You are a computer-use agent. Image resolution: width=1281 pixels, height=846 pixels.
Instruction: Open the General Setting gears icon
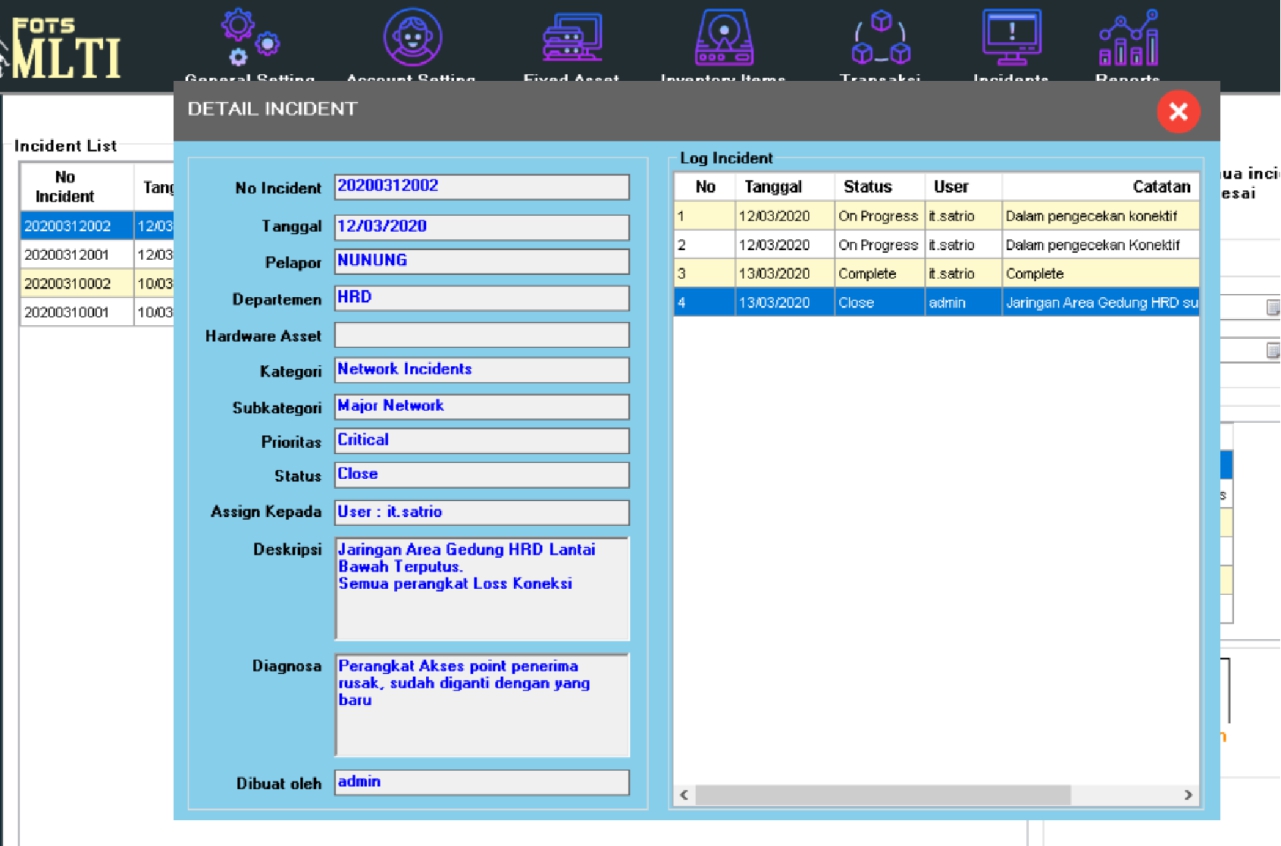pos(250,38)
